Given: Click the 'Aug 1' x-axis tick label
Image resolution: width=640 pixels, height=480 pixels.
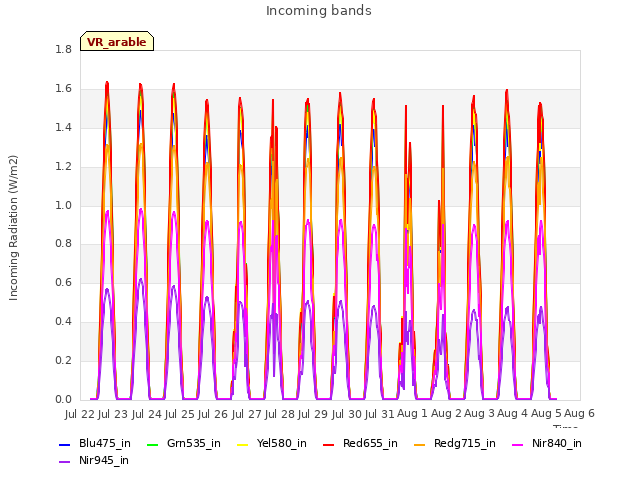Looking at the screenshot, I should [x=412, y=414].
